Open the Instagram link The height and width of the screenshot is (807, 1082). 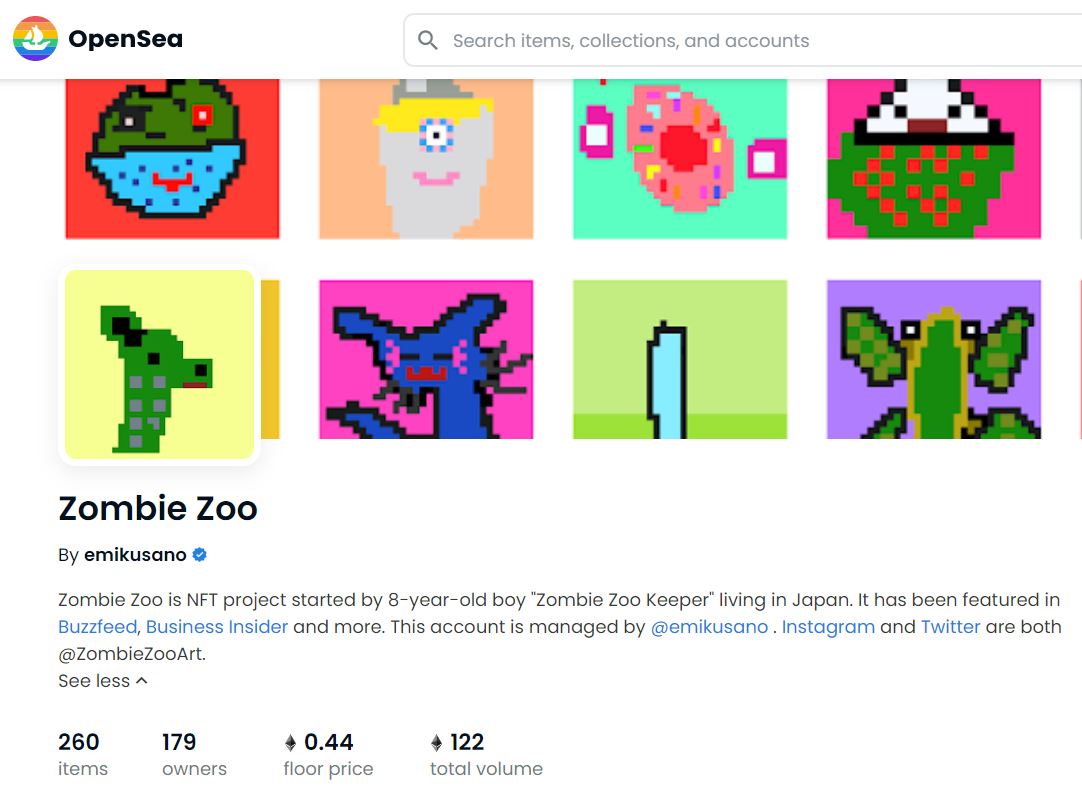(x=828, y=627)
